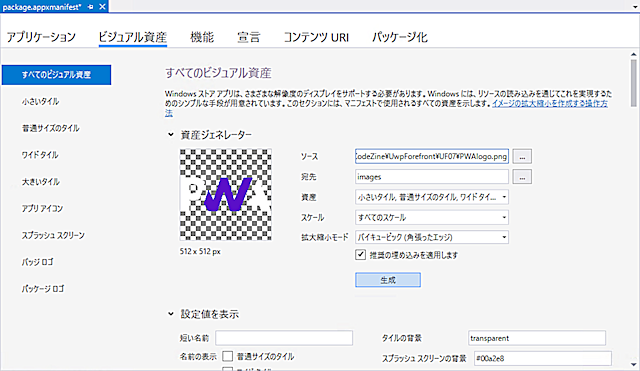The width and height of the screenshot is (640, 371).
Task: Close the package.appxmanifest tab
Action: pos(102,7)
